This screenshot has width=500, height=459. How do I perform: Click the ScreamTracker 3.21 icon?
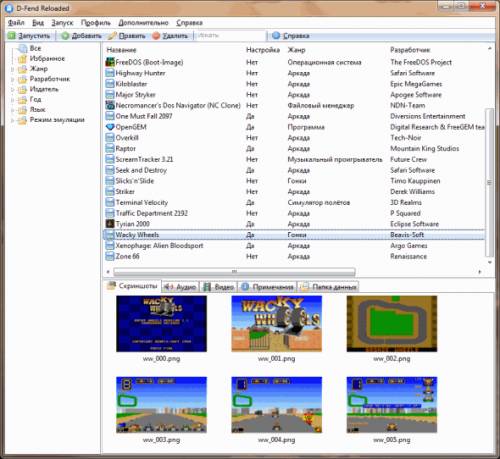pyautogui.click(x=110, y=159)
